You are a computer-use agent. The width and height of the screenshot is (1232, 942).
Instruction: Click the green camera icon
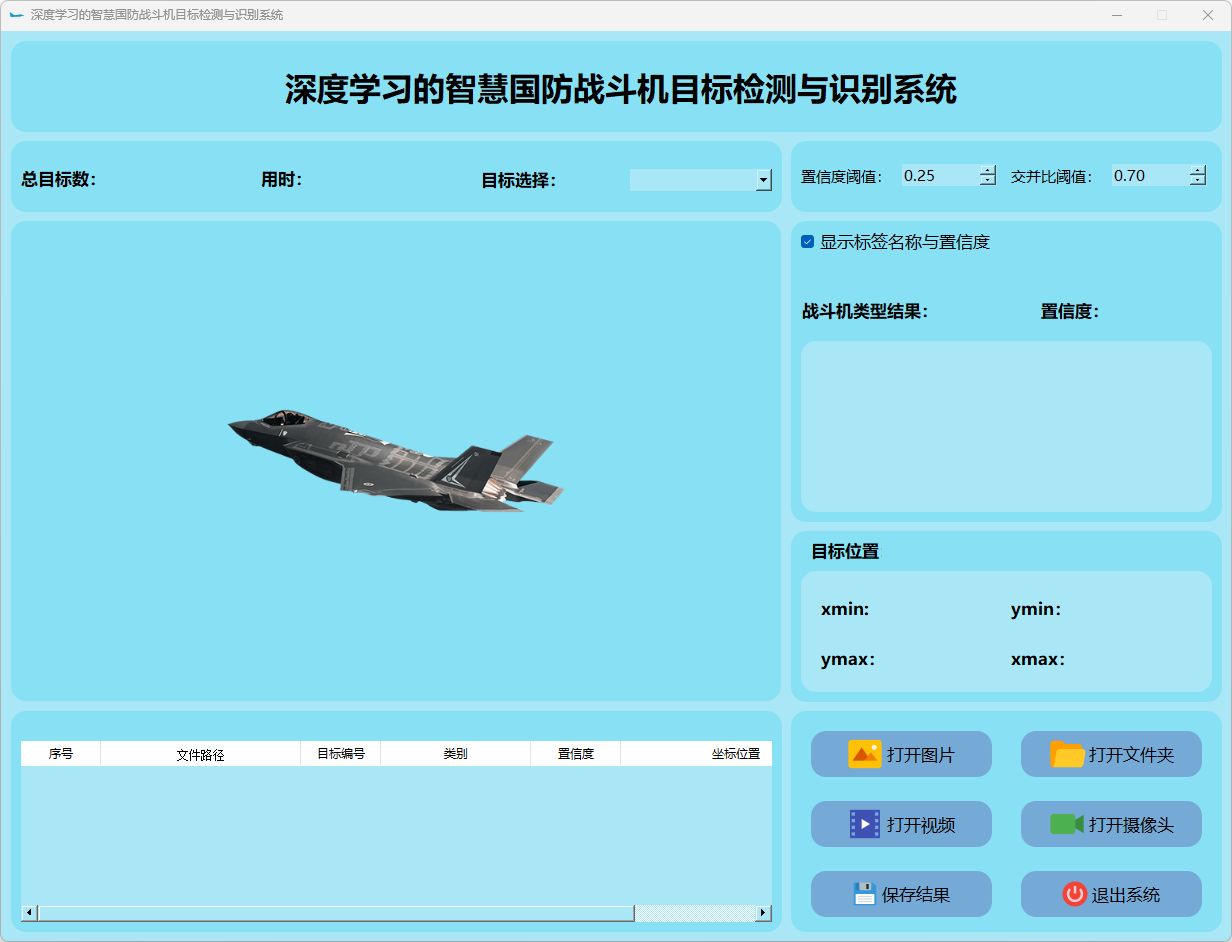(x=1066, y=824)
